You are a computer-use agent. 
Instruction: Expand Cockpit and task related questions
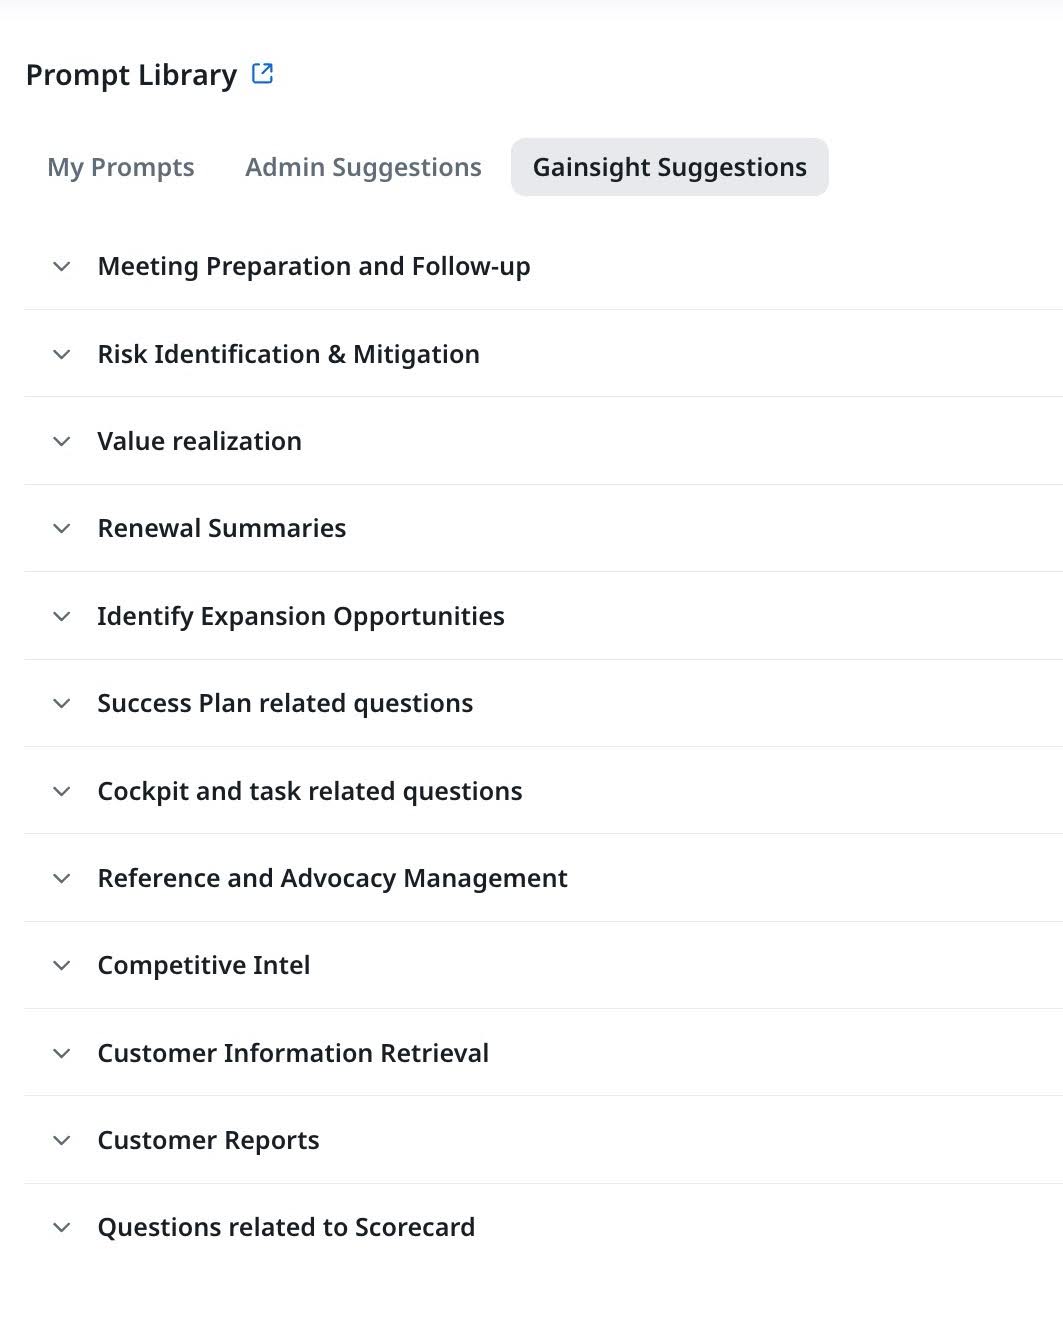(x=61, y=791)
